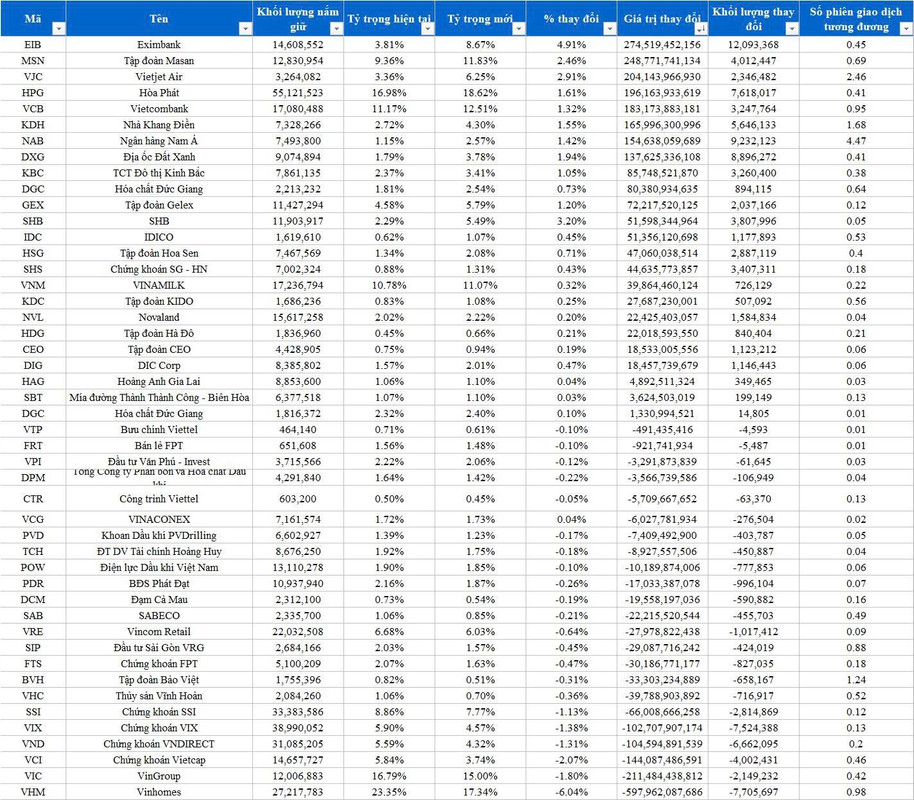
Task: Select current weight 11.17% of VCB
Action: pyautogui.click(x=389, y=109)
